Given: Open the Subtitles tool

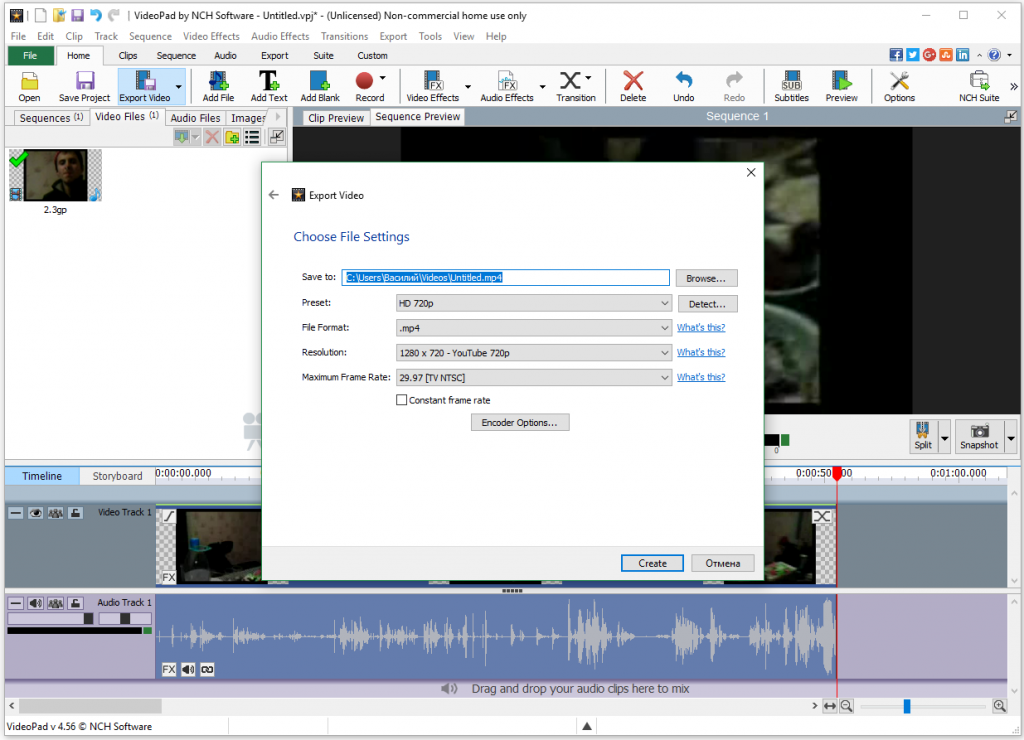Looking at the screenshot, I should click(x=792, y=86).
